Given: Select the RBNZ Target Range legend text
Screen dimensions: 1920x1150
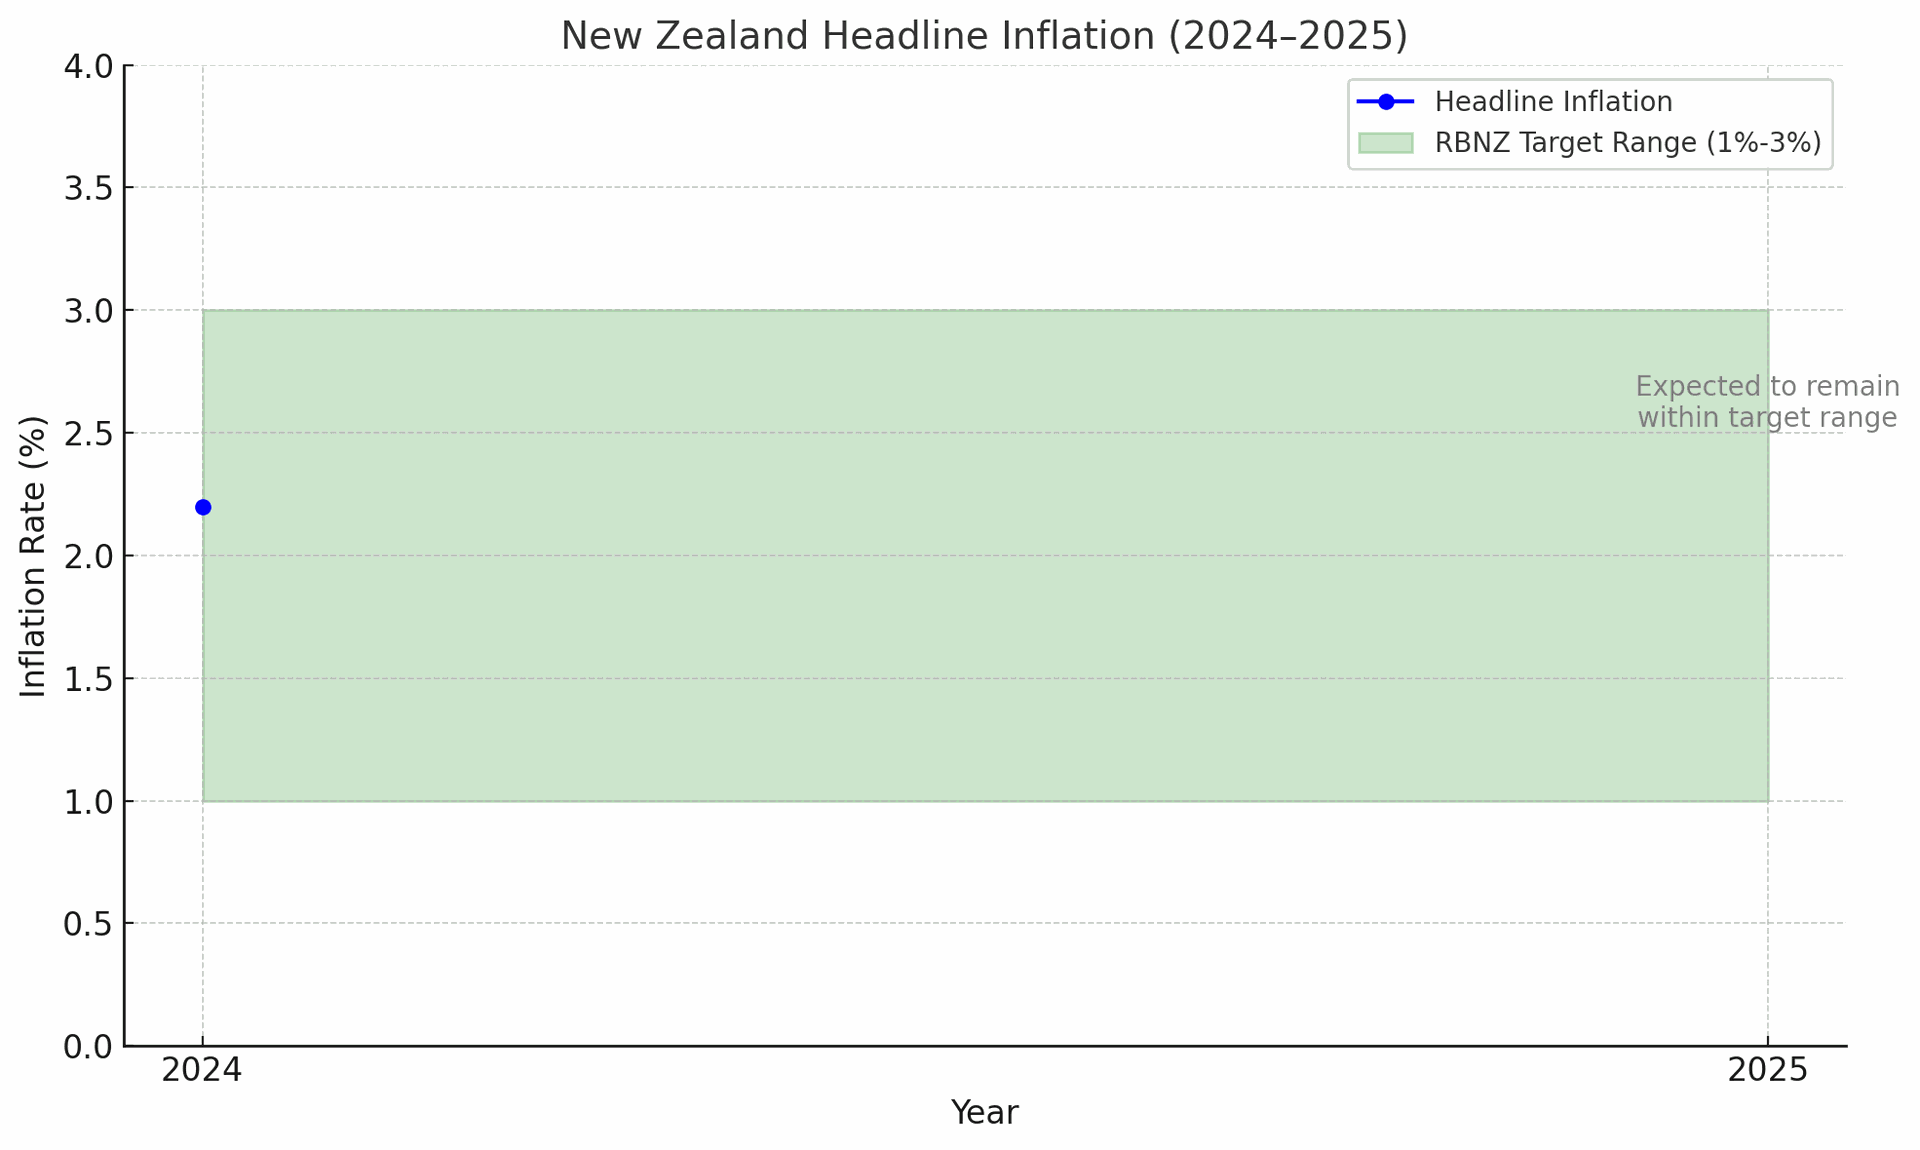Looking at the screenshot, I should tap(1628, 143).
